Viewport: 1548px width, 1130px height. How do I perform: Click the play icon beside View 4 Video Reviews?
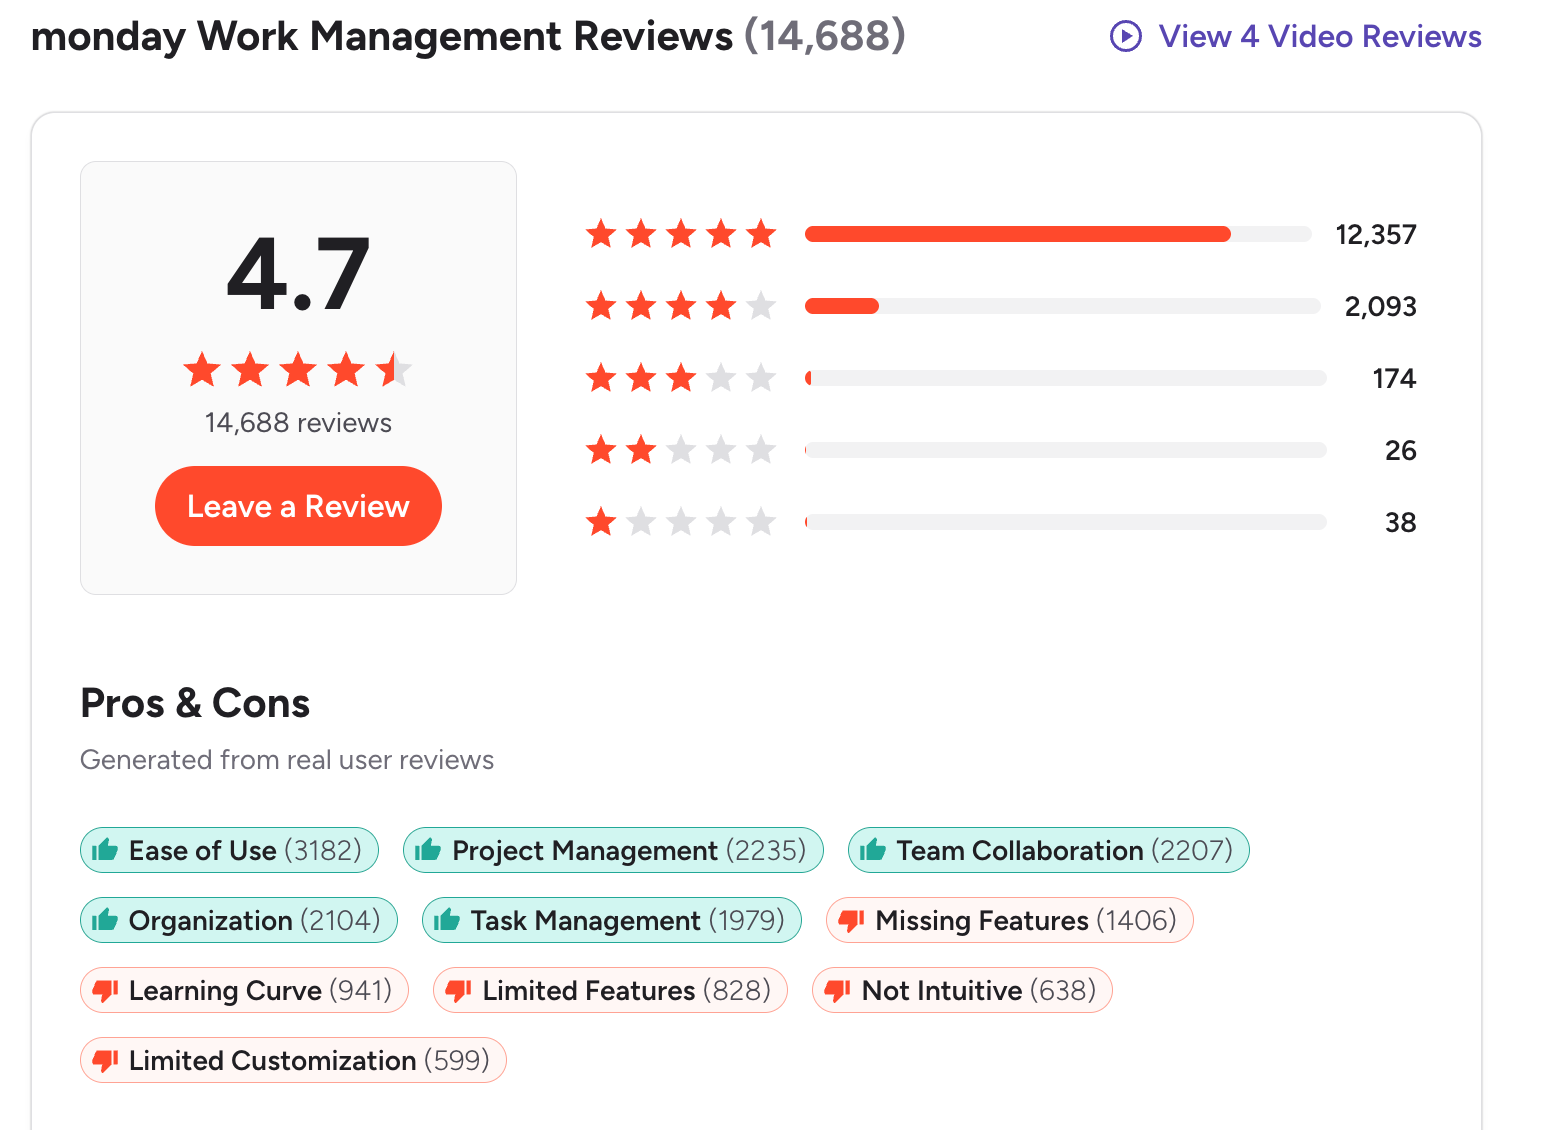coord(1124,36)
